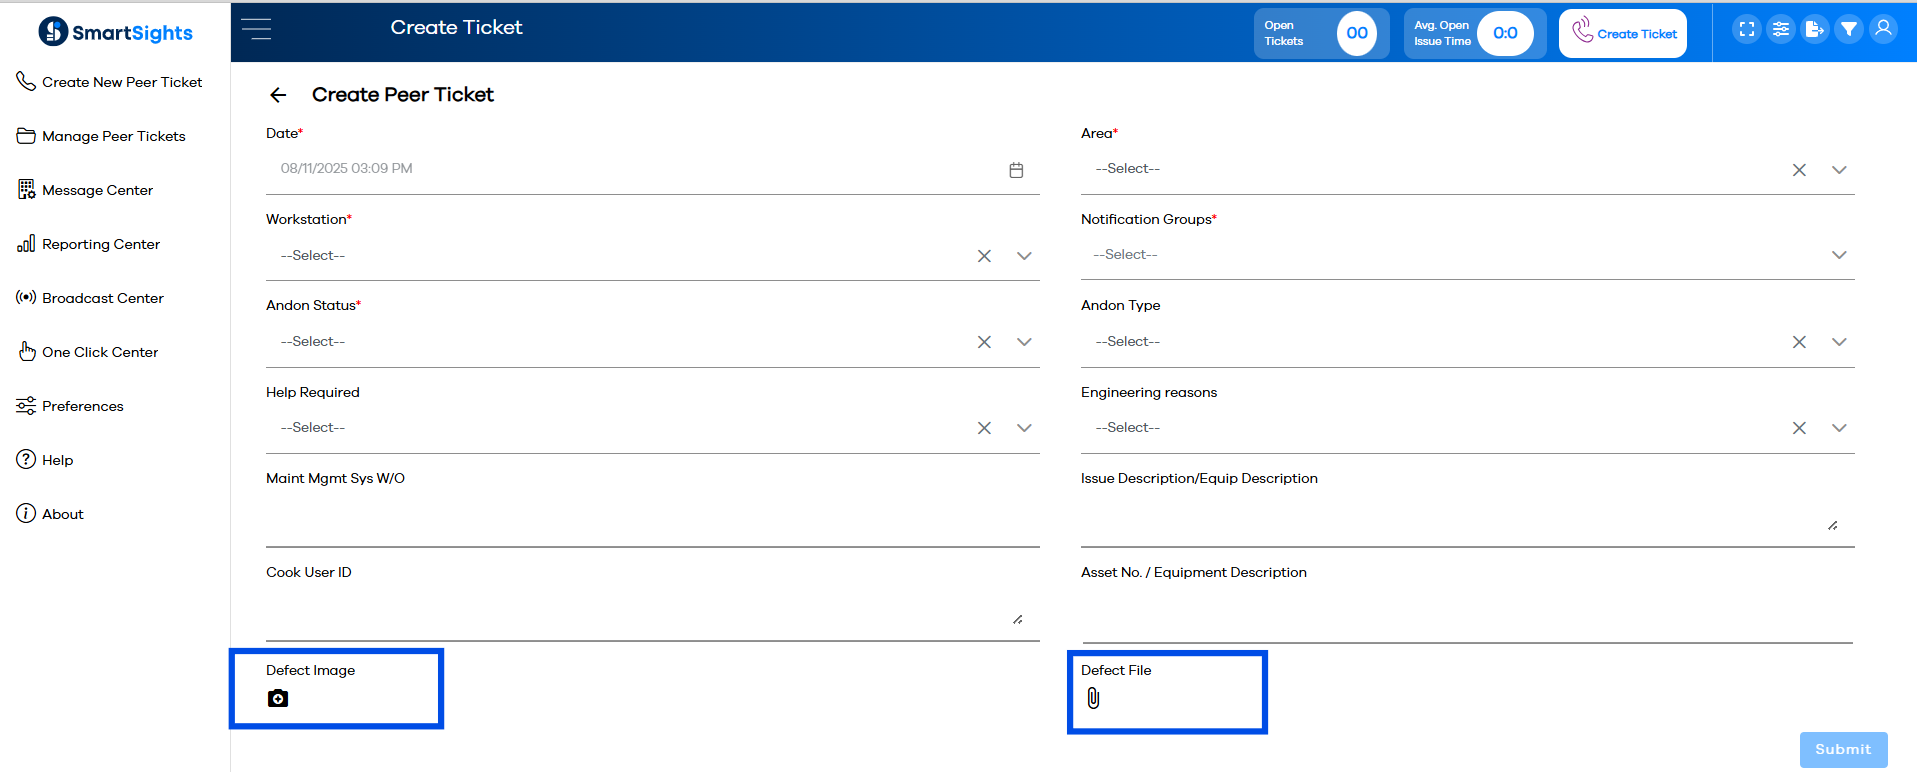Toggle the hamburger menu in the header
The height and width of the screenshot is (772, 1917).
pyautogui.click(x=256, y=29)
